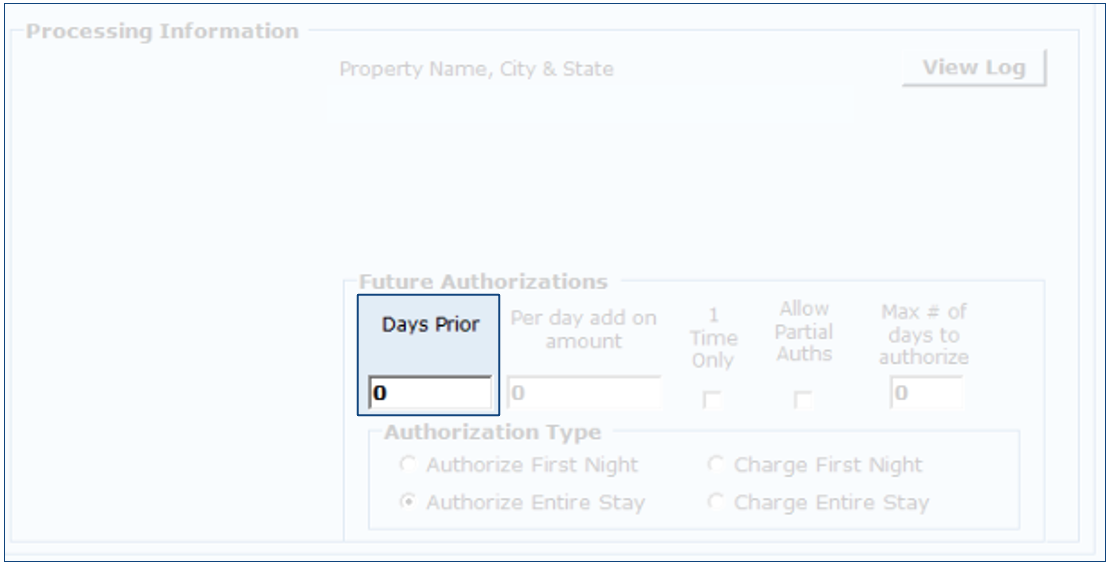
Task: Click the Days Prior column label
Action: [428, 327]
